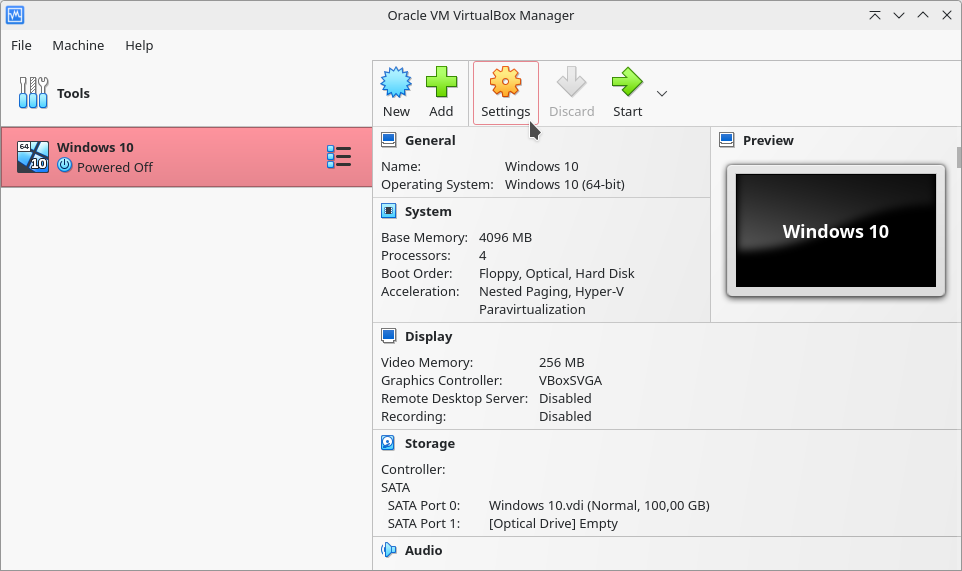Click the Remote Desktop Server Disabled value

[565, 399]
